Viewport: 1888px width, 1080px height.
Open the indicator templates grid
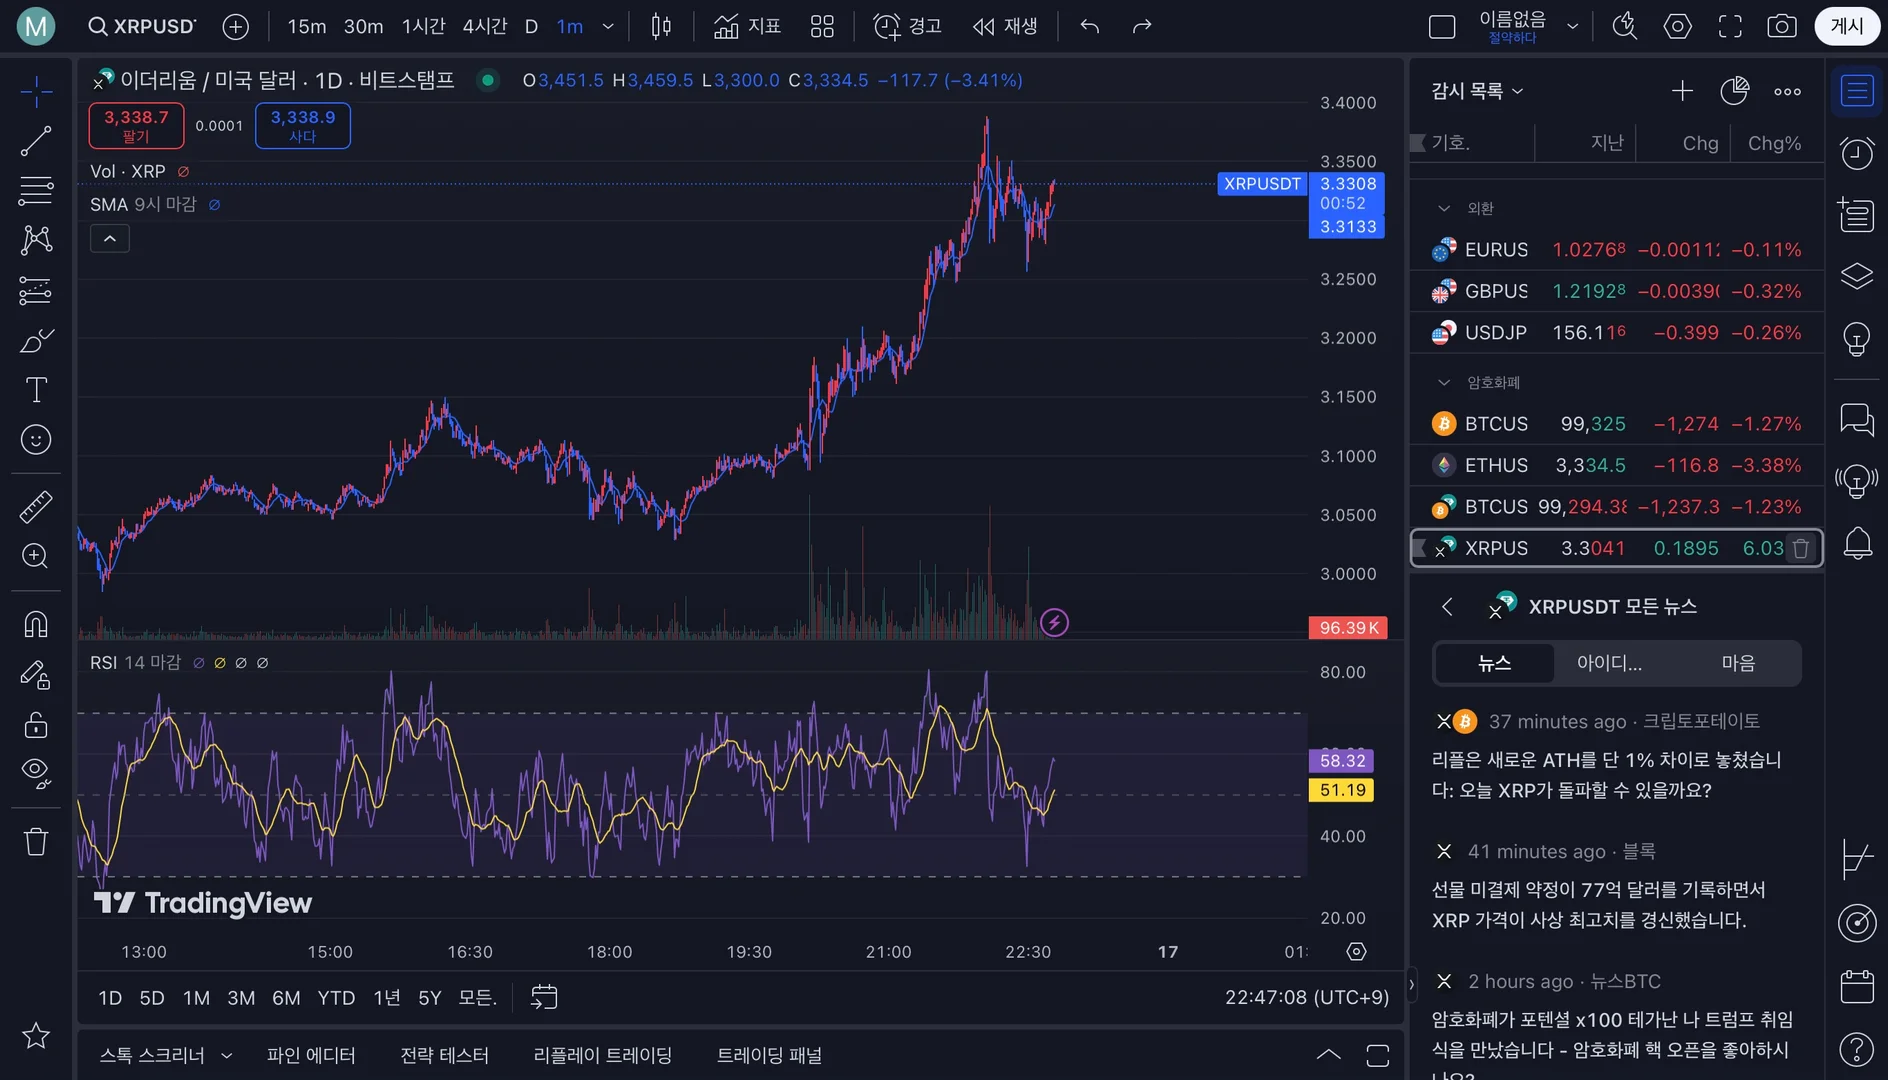point(822,27)
